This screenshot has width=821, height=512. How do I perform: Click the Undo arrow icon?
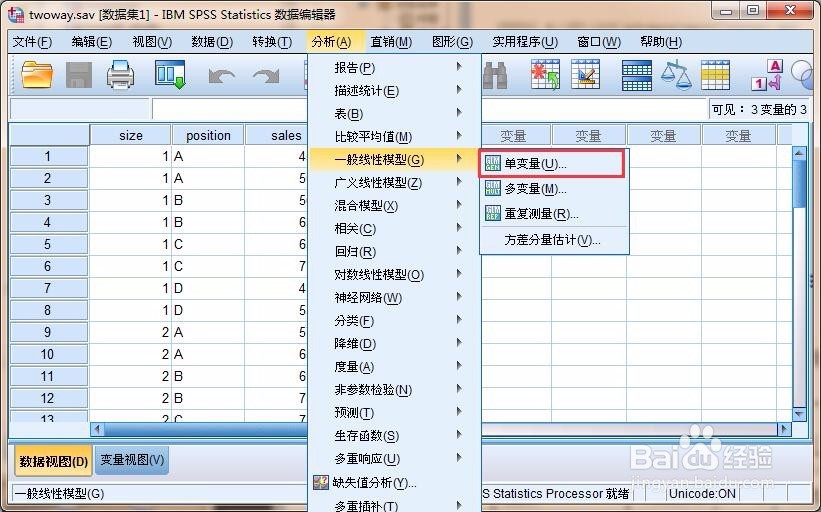(221, 76)
